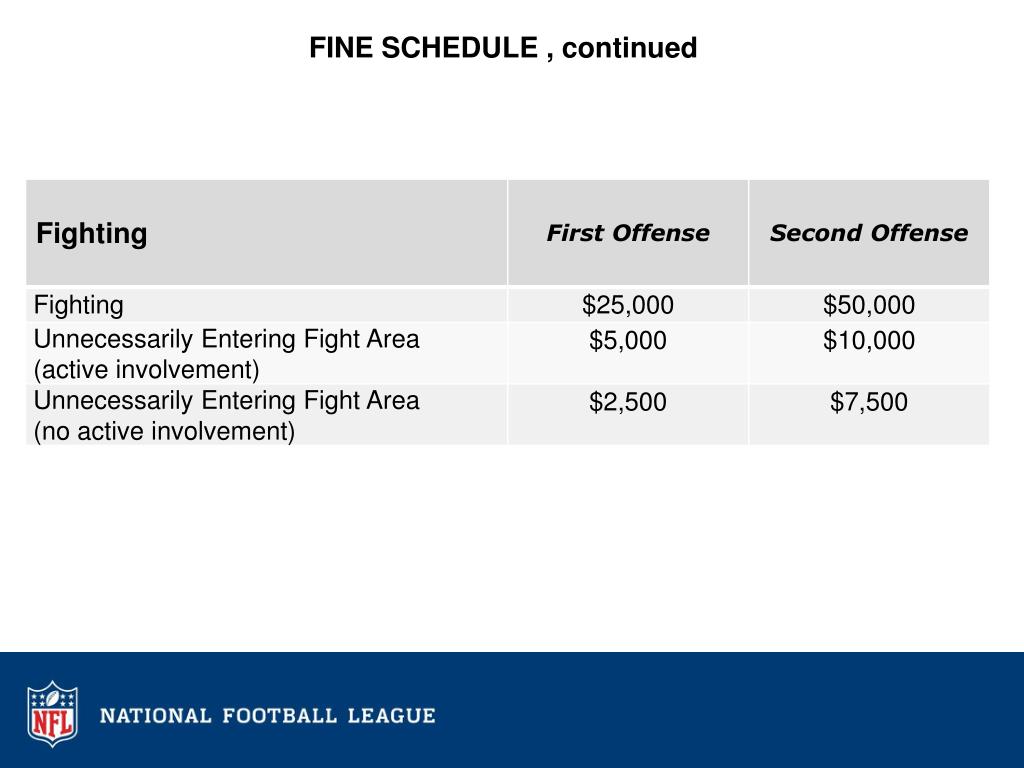
Task: Select the slide title 'FINE SCHEDULE, continued'
Action: coord(503,48)
